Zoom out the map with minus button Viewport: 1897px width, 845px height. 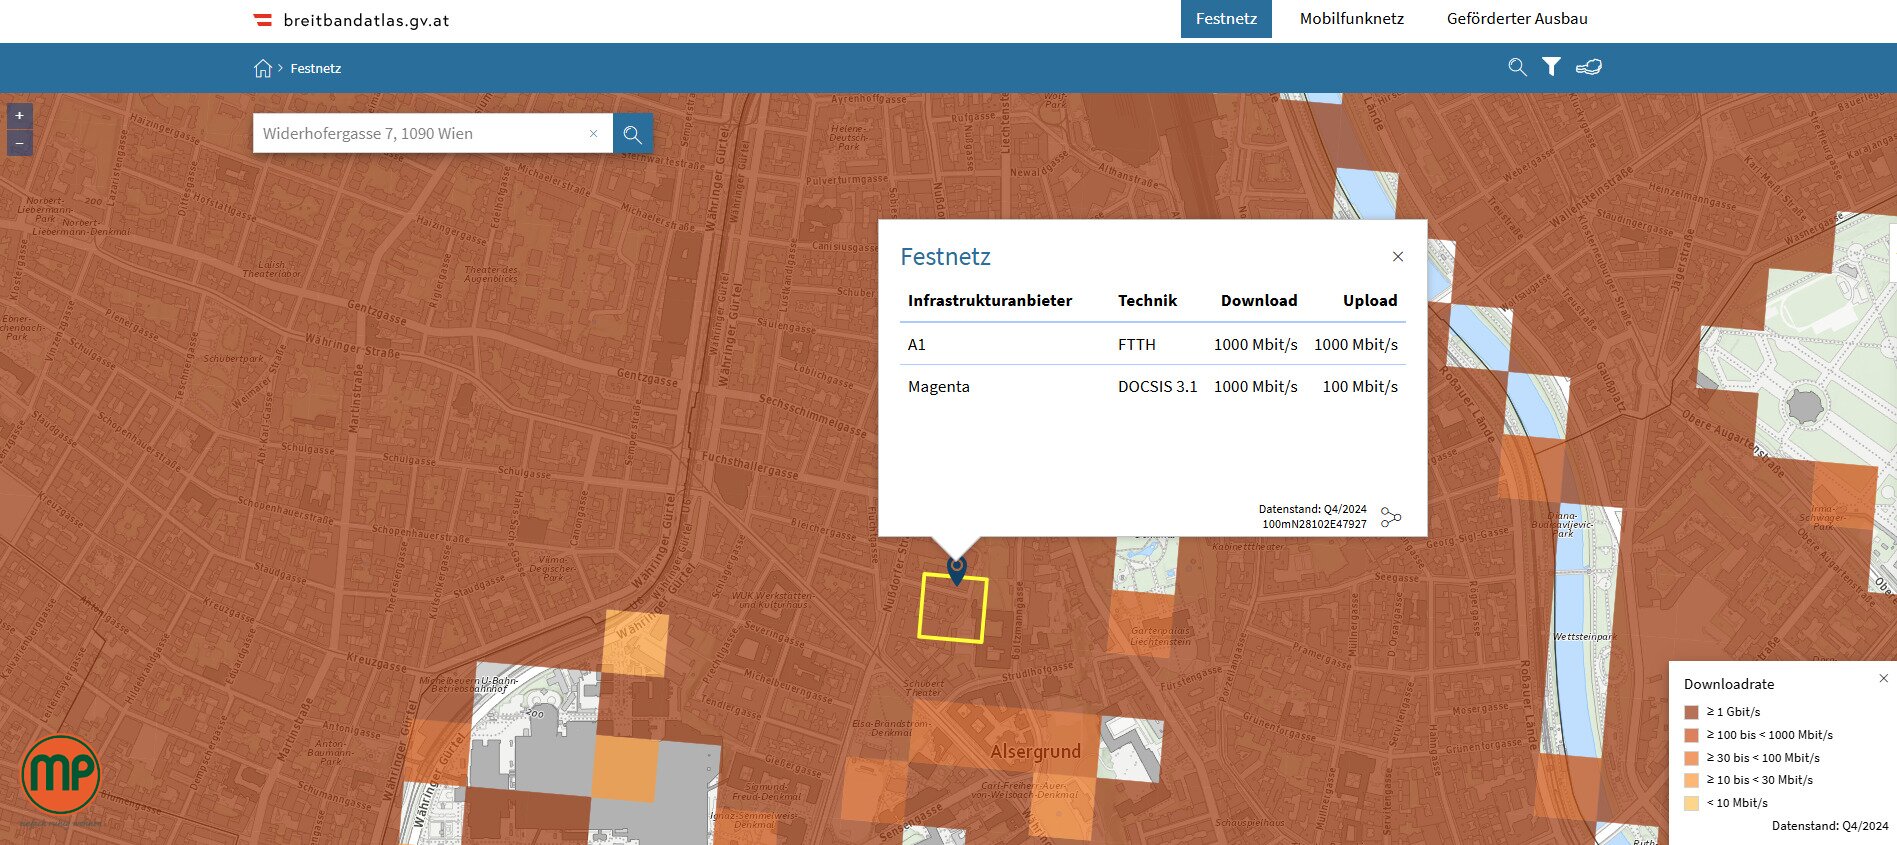point(19,143)
